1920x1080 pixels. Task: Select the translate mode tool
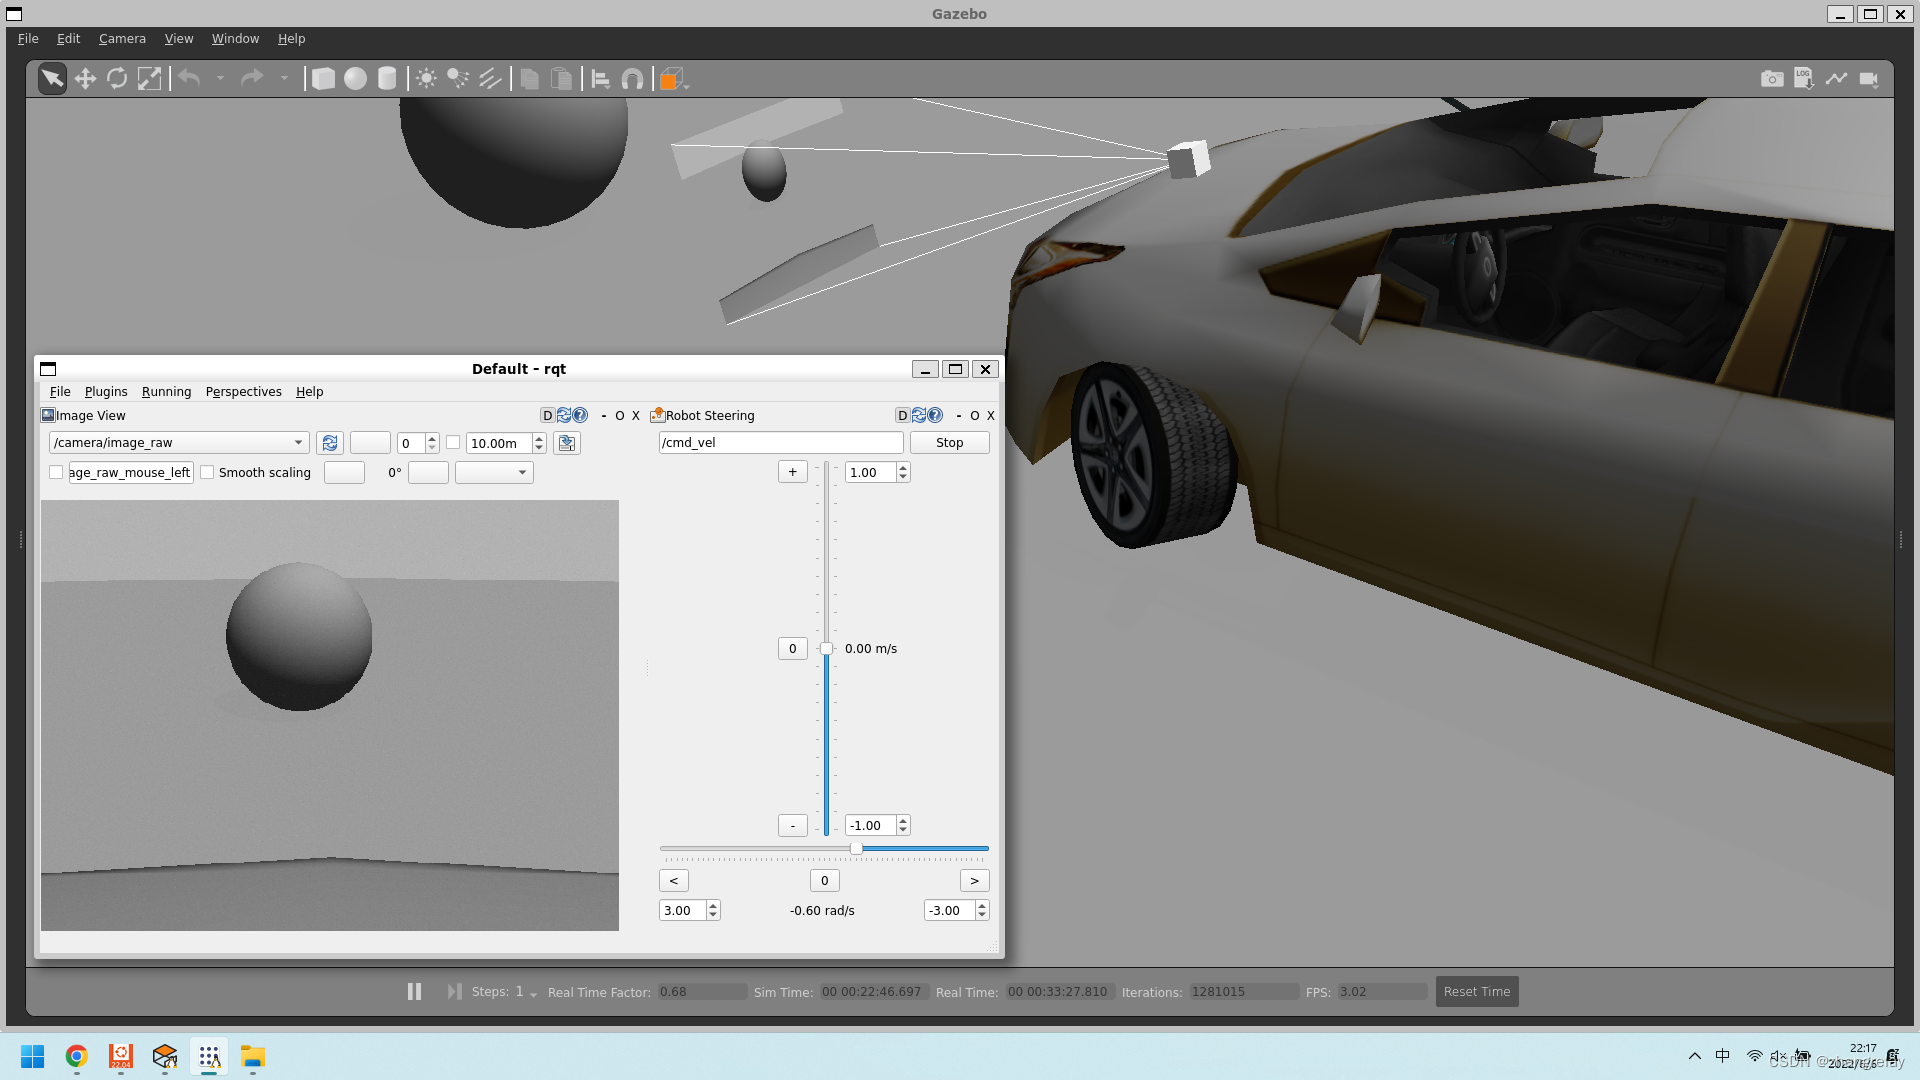point(85,79)
